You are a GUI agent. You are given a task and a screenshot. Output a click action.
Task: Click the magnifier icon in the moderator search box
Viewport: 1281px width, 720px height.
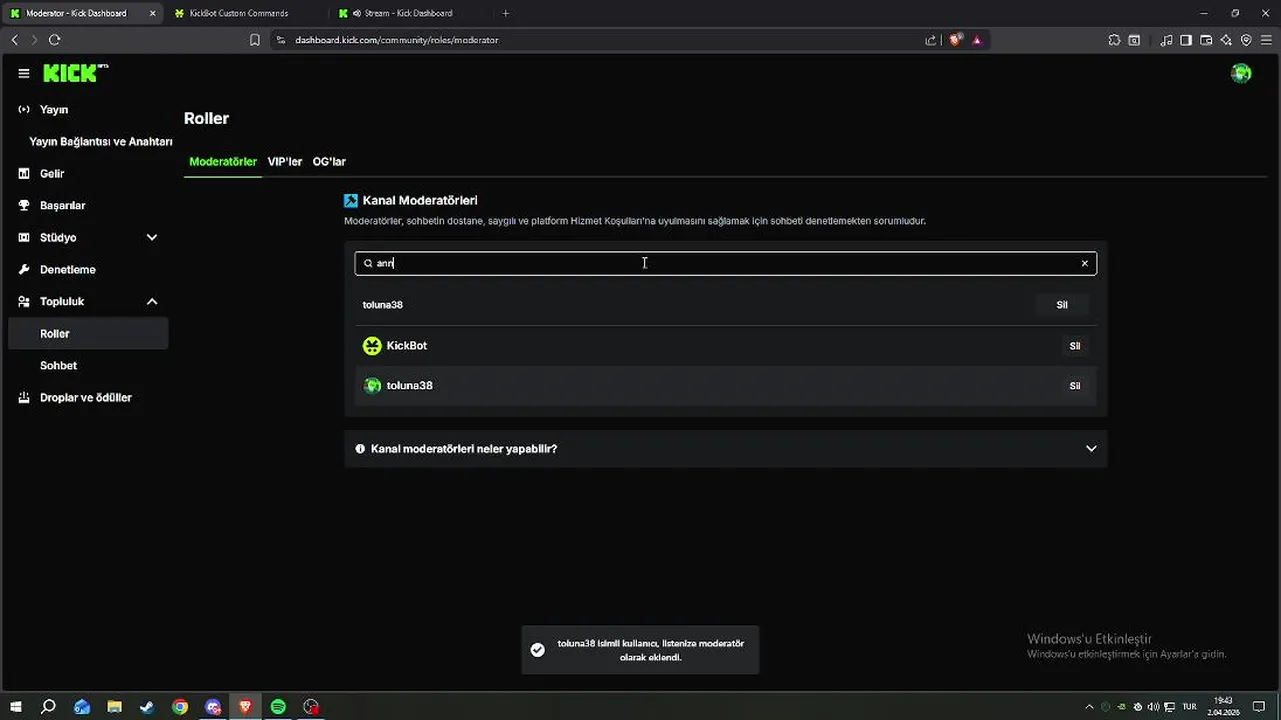pyautogui.click(x=367, y=263)
